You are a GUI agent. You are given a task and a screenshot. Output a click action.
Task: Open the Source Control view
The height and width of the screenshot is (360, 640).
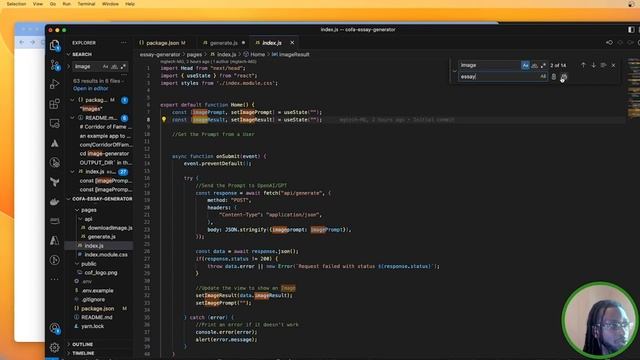pyautogui.click(x=54, y=65)
